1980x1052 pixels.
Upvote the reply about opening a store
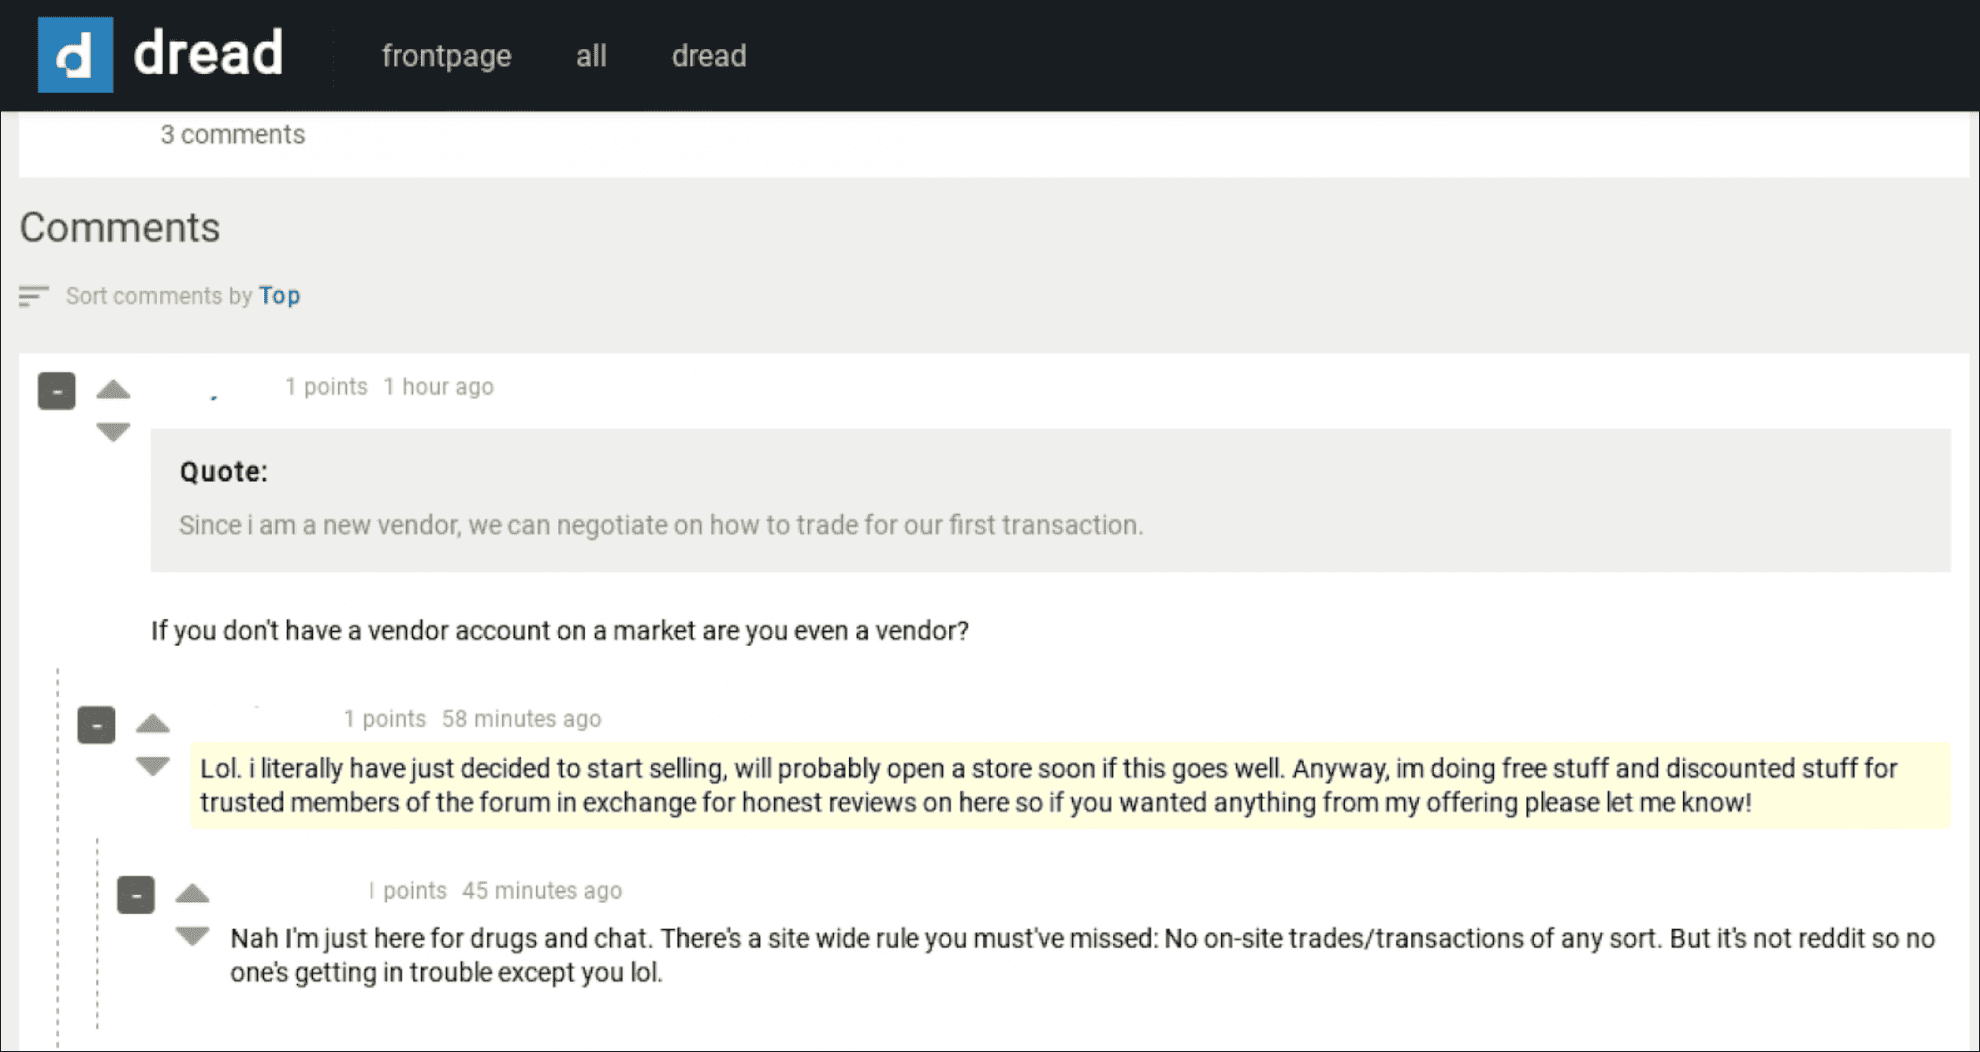coord(152,725)
